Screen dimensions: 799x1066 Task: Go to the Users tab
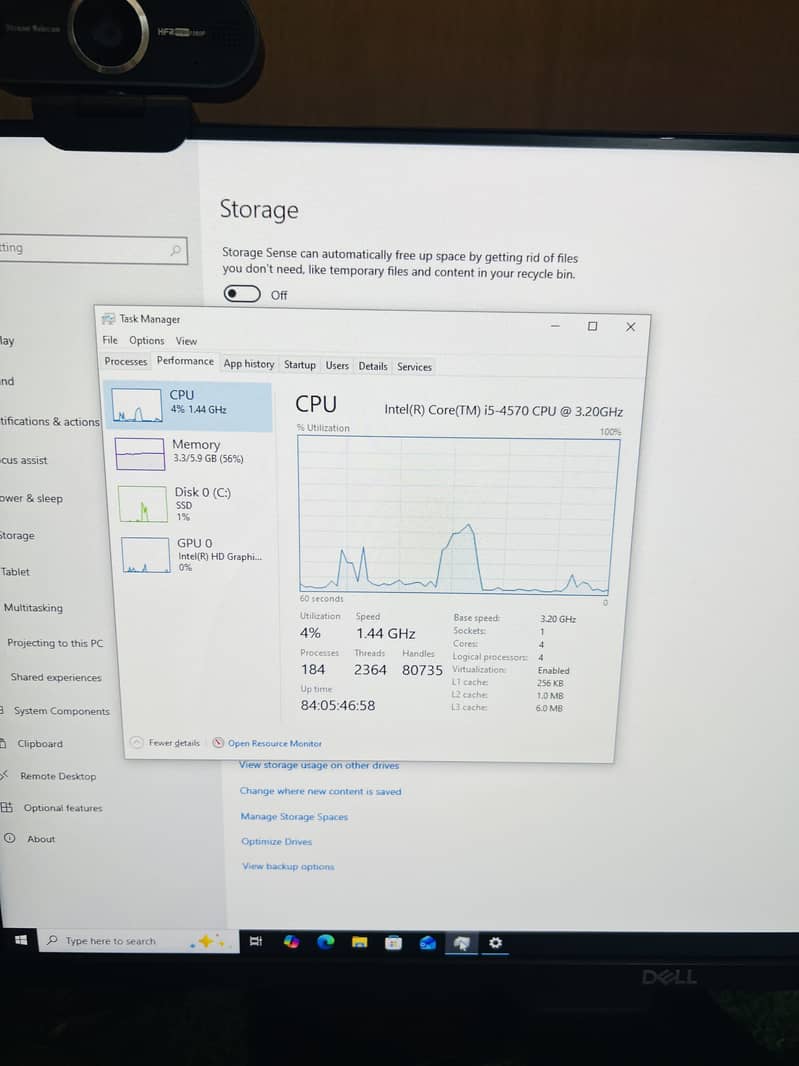(x=337, y=366)
